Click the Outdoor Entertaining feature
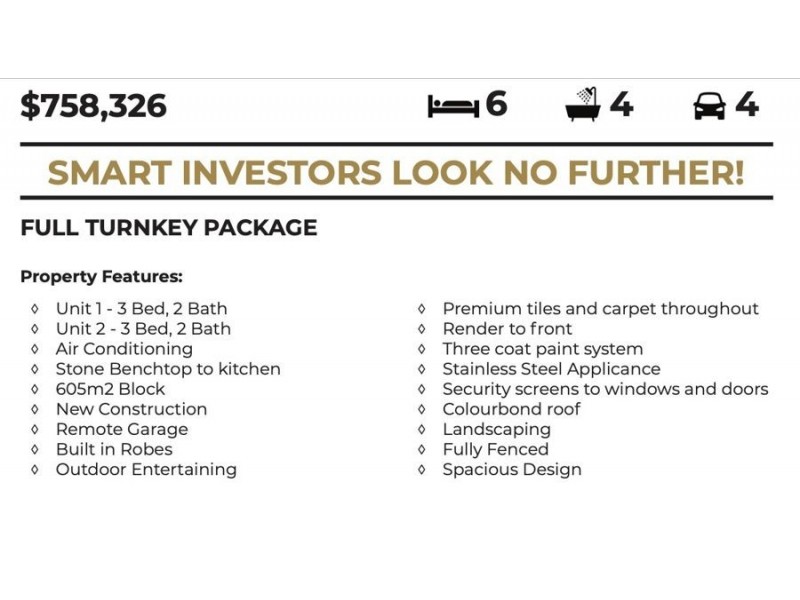The height and width of the screenshot is (600, 800). [x=146, y=470]
